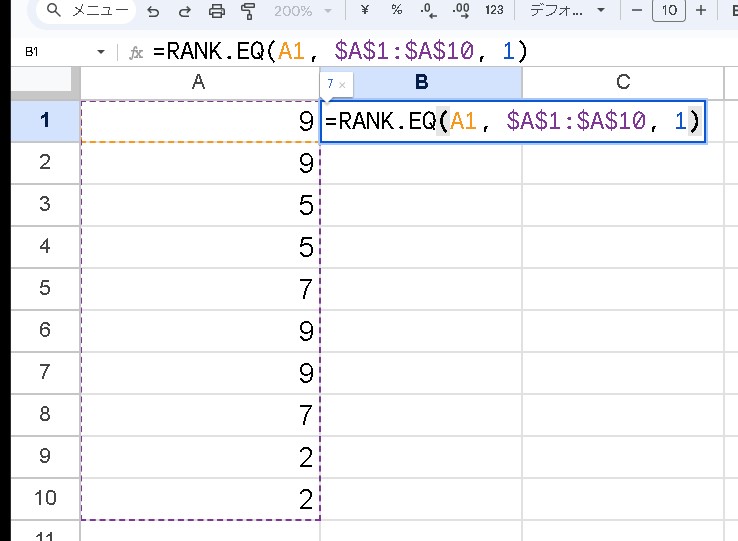The height and width of the screenshot is (541, 738).
Task: Open the font family dropdown
Action: pyautogui.click(x=567, y=10)
